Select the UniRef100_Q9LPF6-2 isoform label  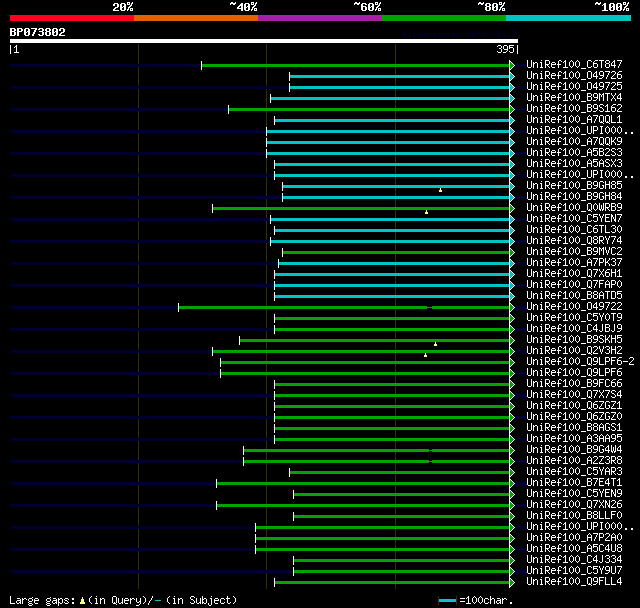click(580, 362)
